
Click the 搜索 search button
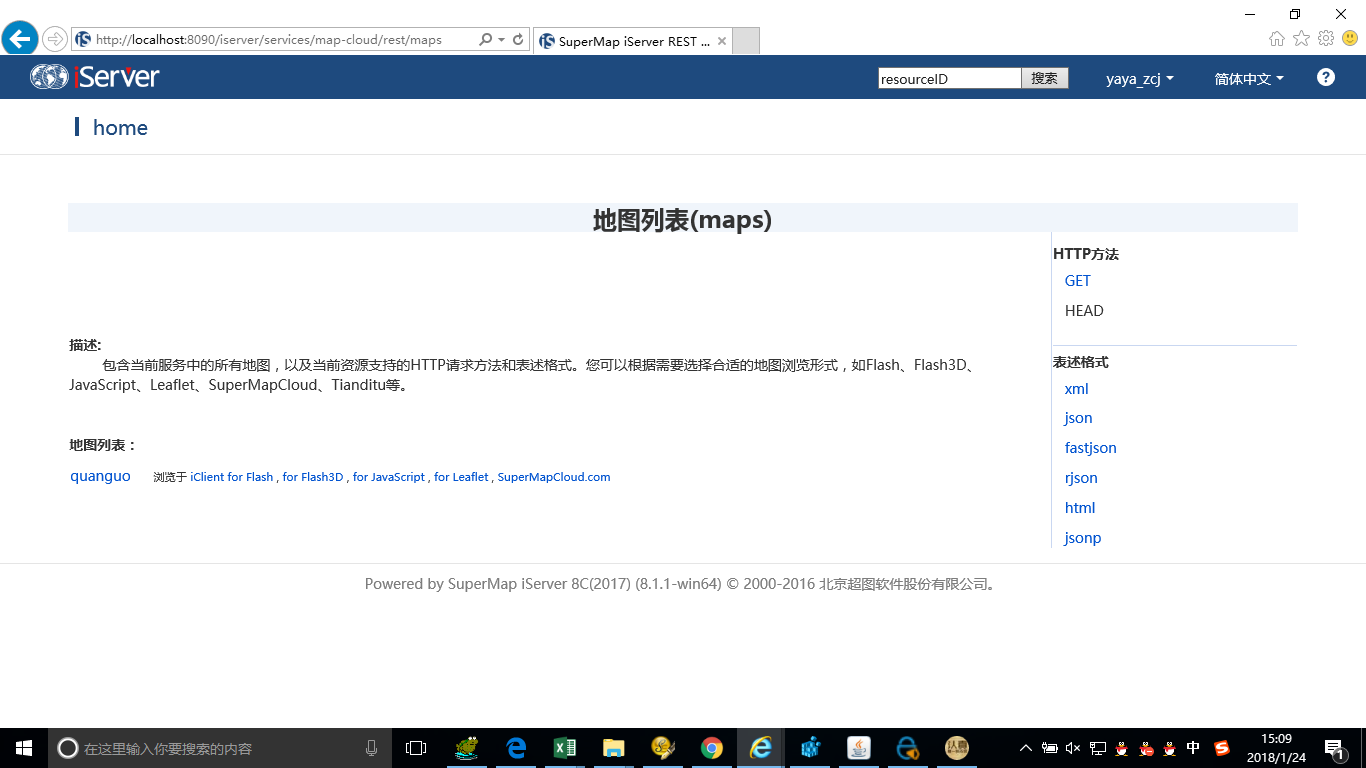(1045, 78)
